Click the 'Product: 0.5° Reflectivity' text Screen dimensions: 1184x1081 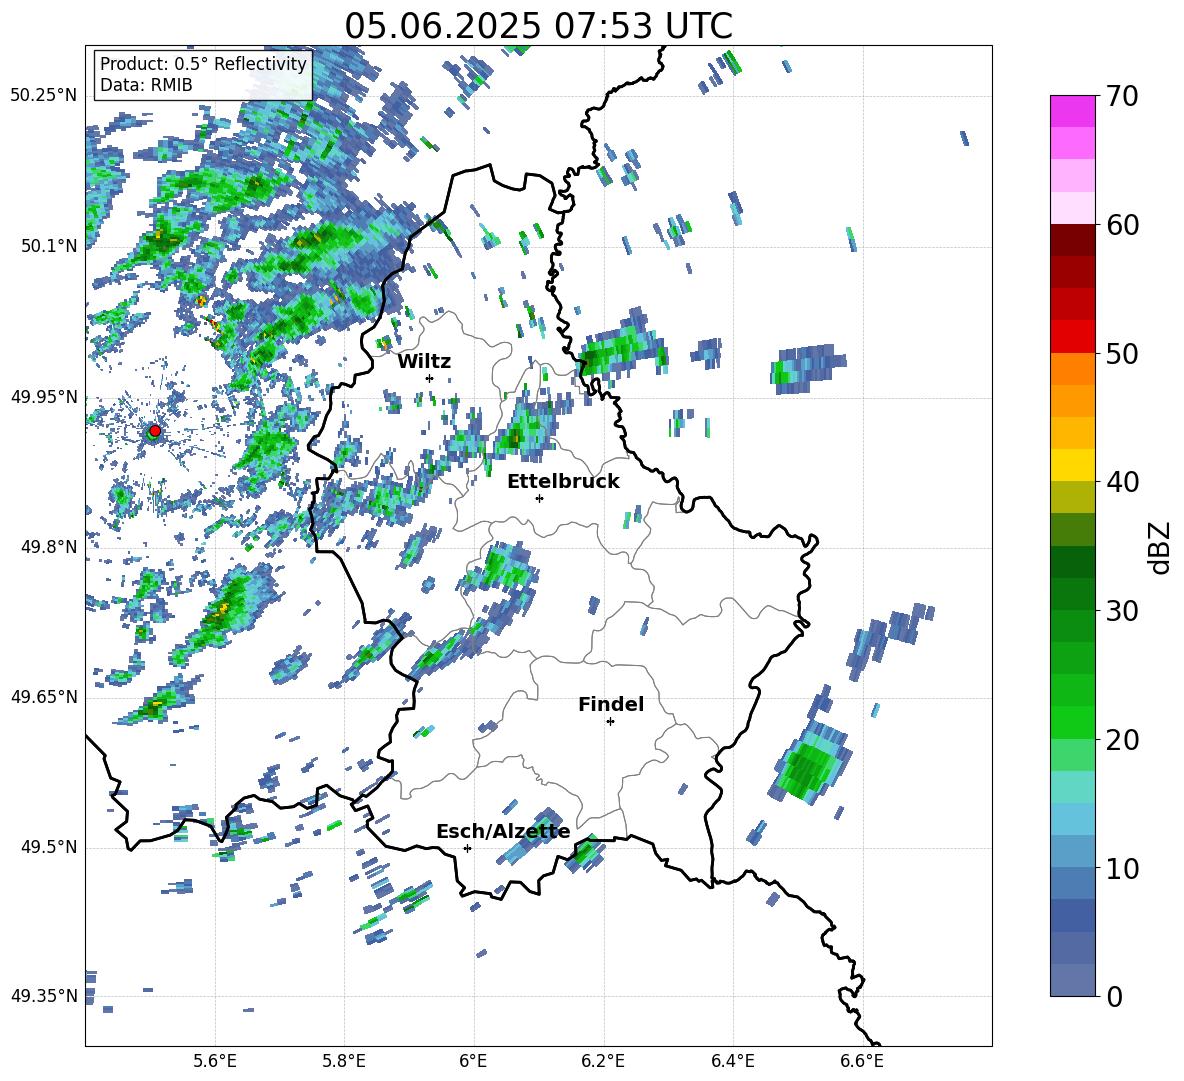203,64
